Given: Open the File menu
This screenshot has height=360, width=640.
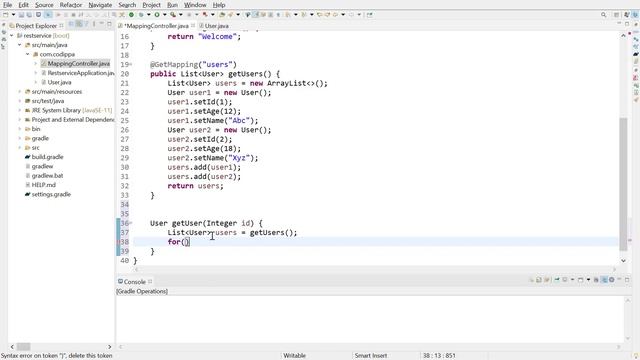Looking at the screenshot, I should coord(7,5).
